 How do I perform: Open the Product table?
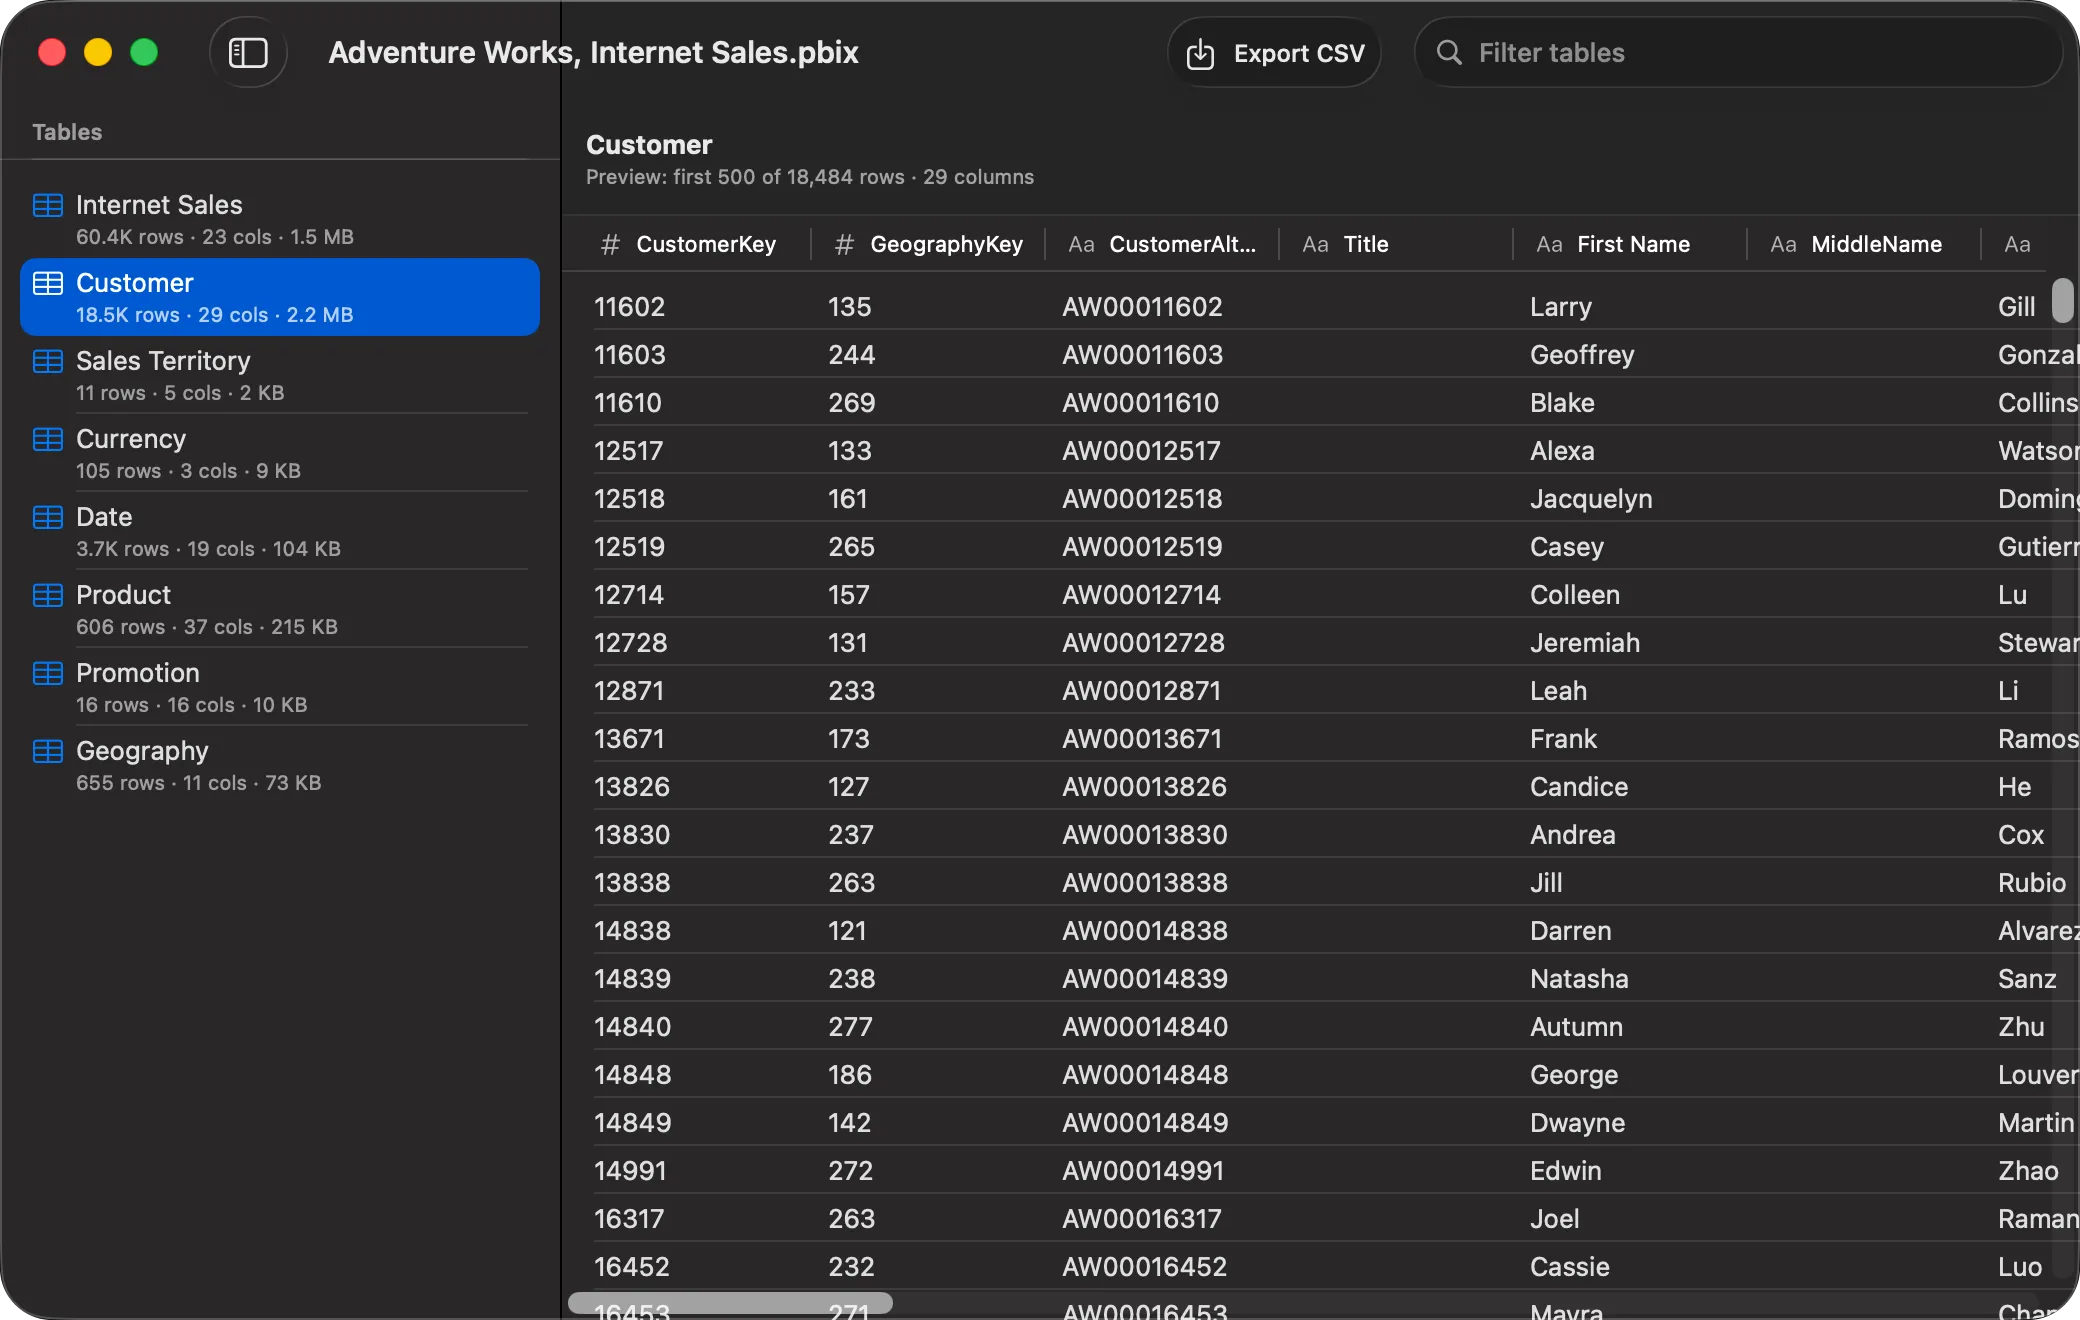click(280, 610)
